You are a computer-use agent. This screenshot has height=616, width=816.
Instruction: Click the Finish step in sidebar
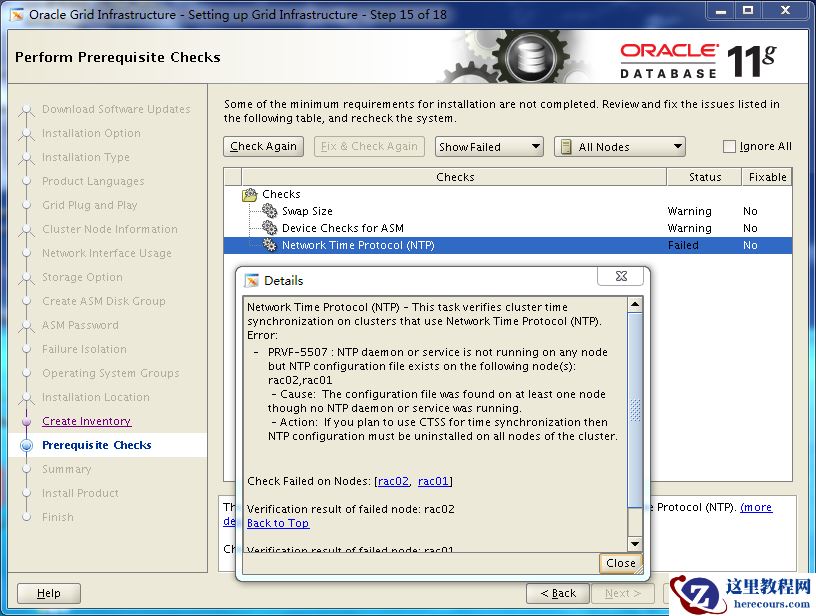coord(58,517)
